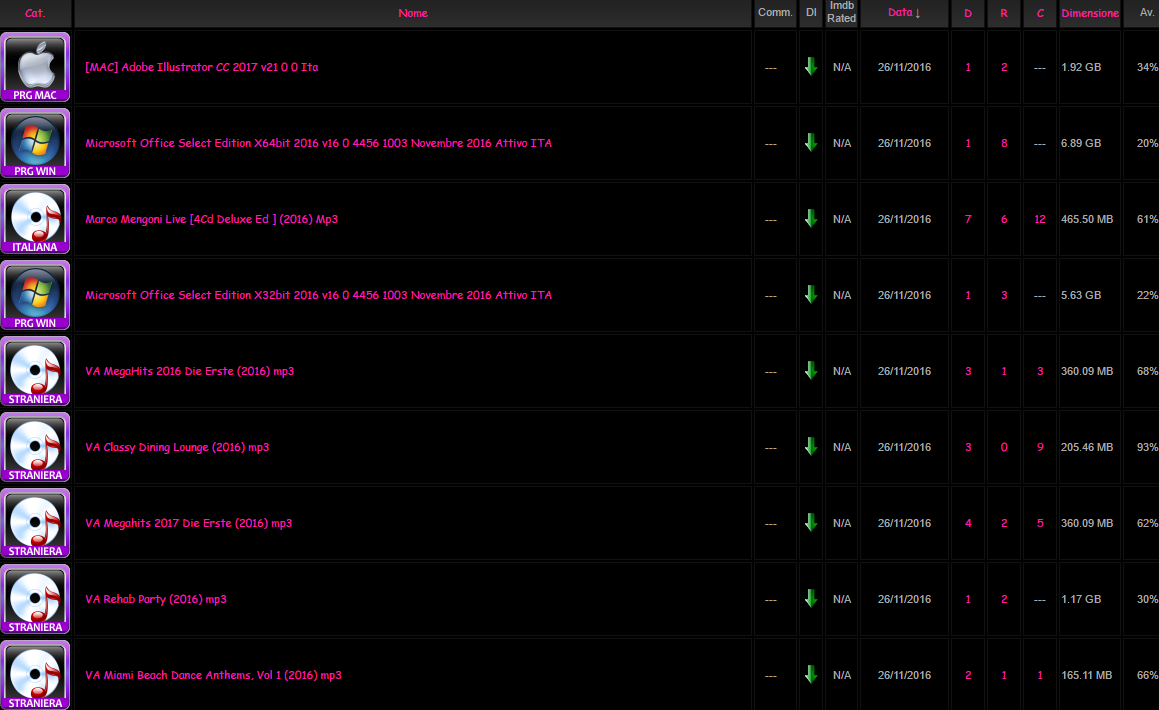Click size 465.50 MB cell

click(1087, 219)
